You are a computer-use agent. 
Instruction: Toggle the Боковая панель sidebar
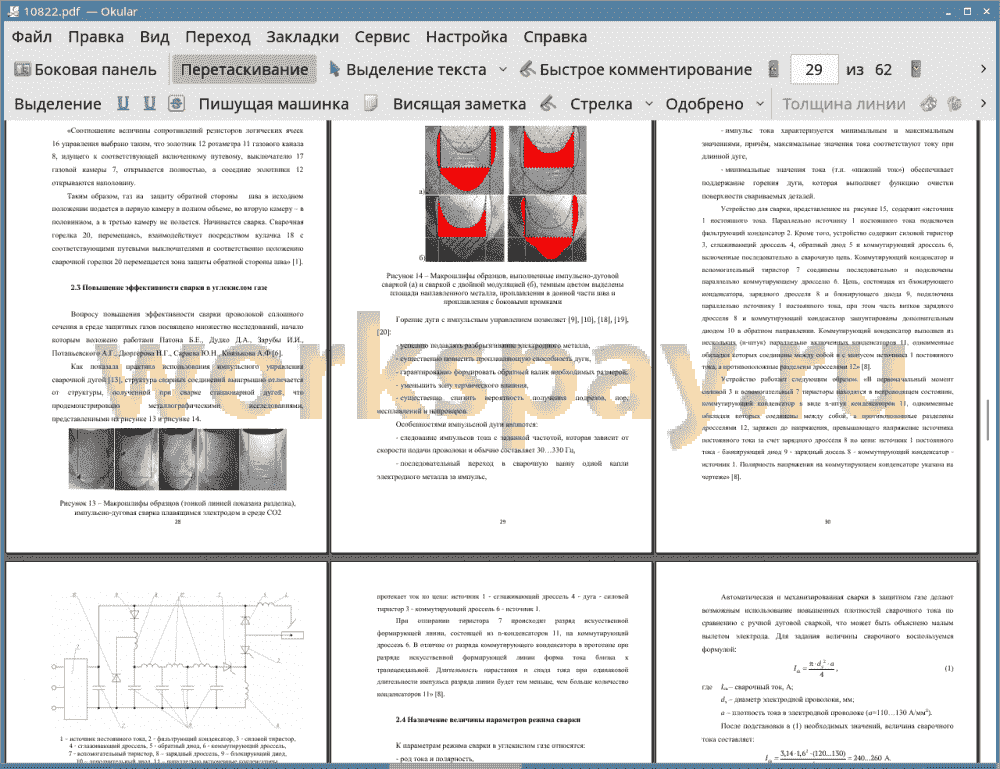pyautogui.click(x=85, y=70)
